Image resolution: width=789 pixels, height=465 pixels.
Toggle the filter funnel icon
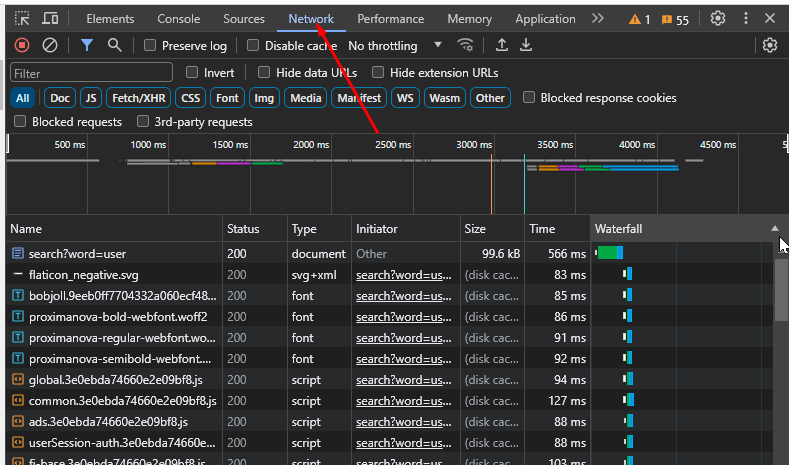(x=87, y=45)
